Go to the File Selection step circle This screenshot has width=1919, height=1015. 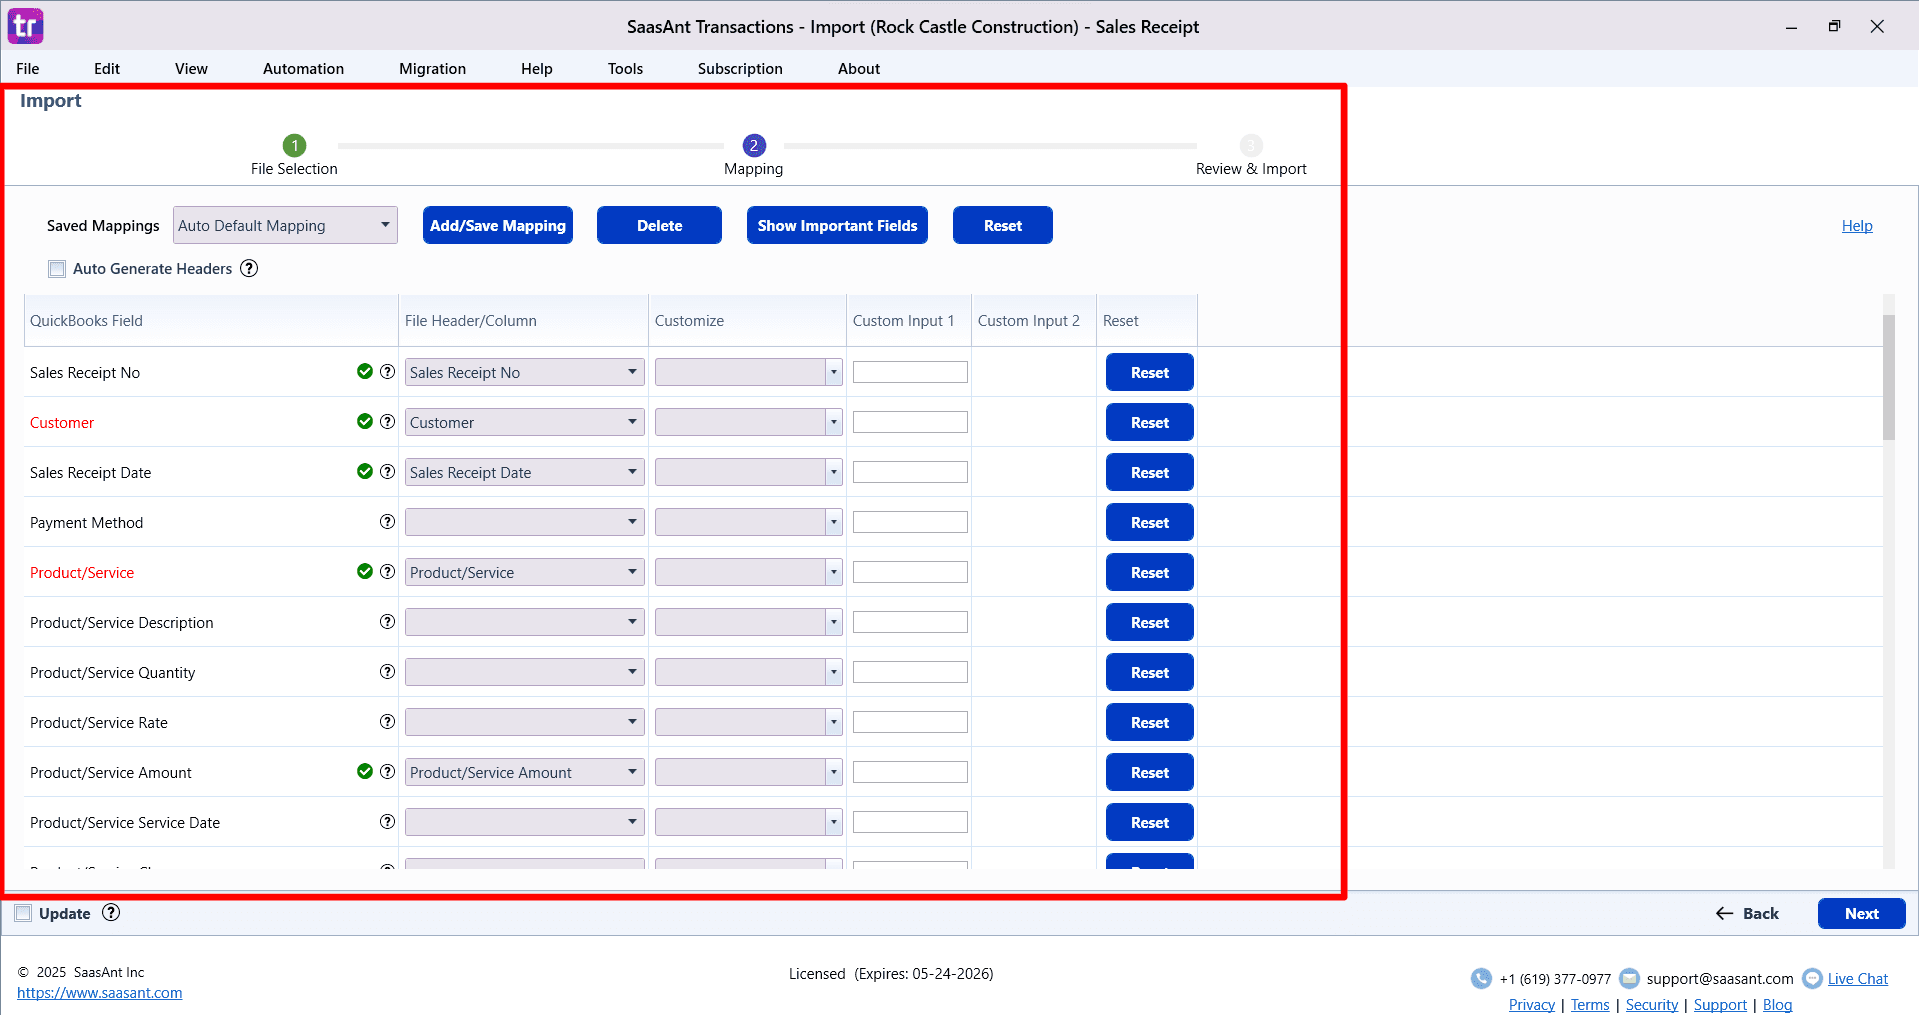(294, 145)
